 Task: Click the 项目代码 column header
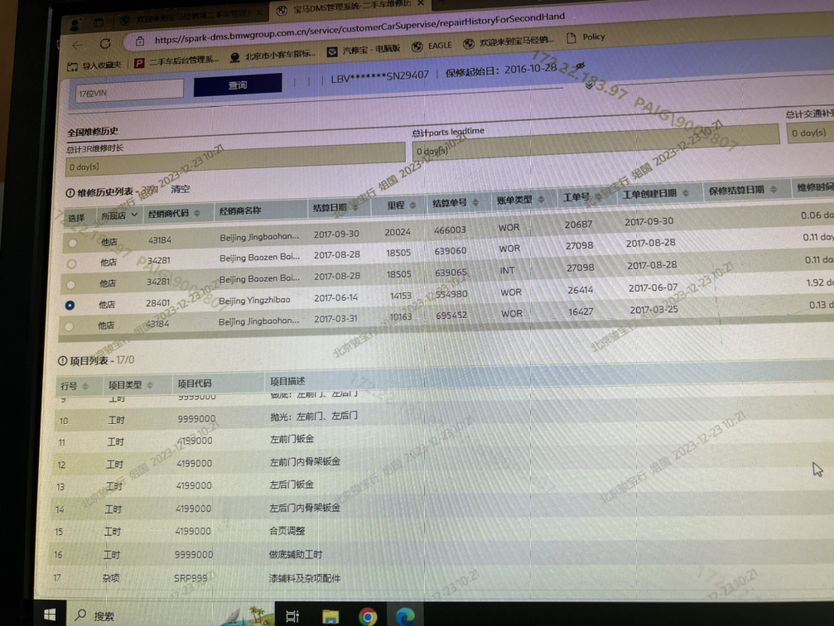coord(194,383)
